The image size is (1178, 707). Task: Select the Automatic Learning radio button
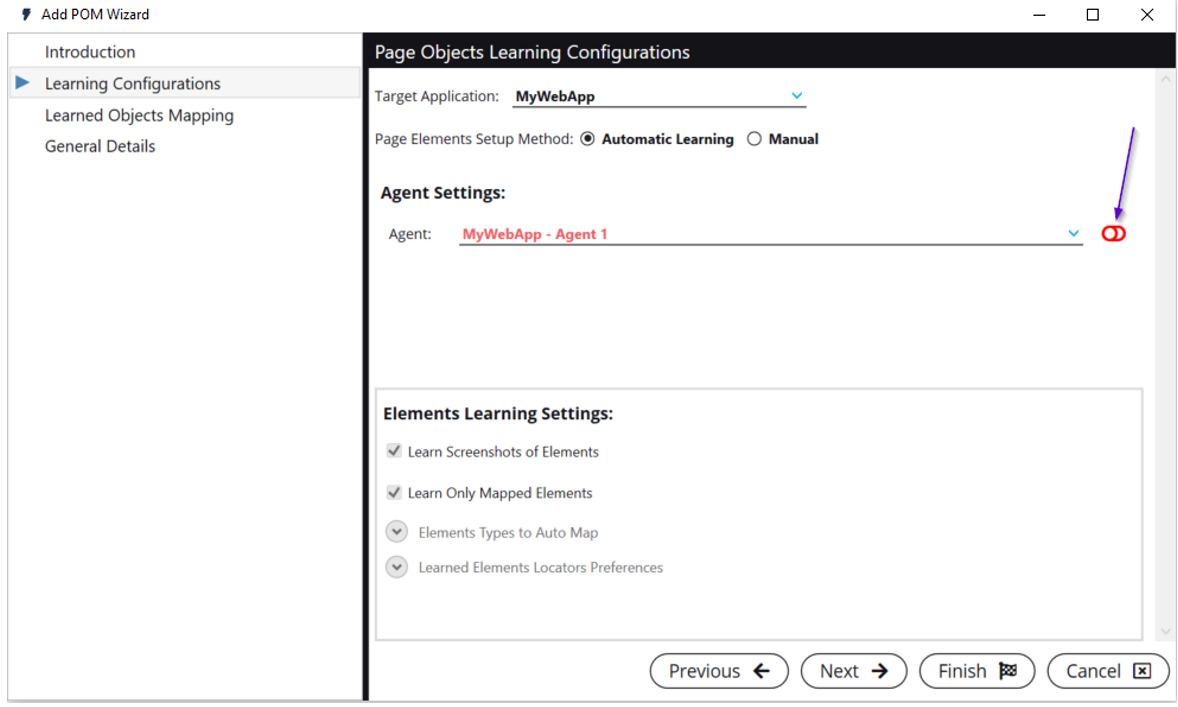click(587, 139)
